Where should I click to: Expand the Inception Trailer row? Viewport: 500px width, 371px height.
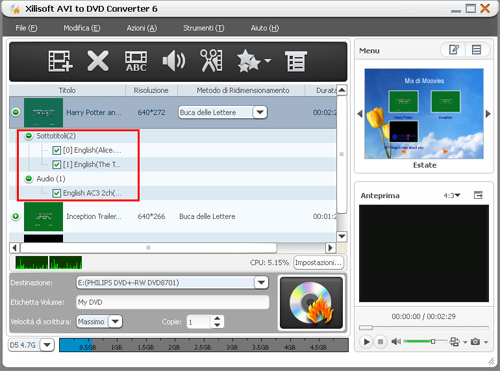[16, 216]
